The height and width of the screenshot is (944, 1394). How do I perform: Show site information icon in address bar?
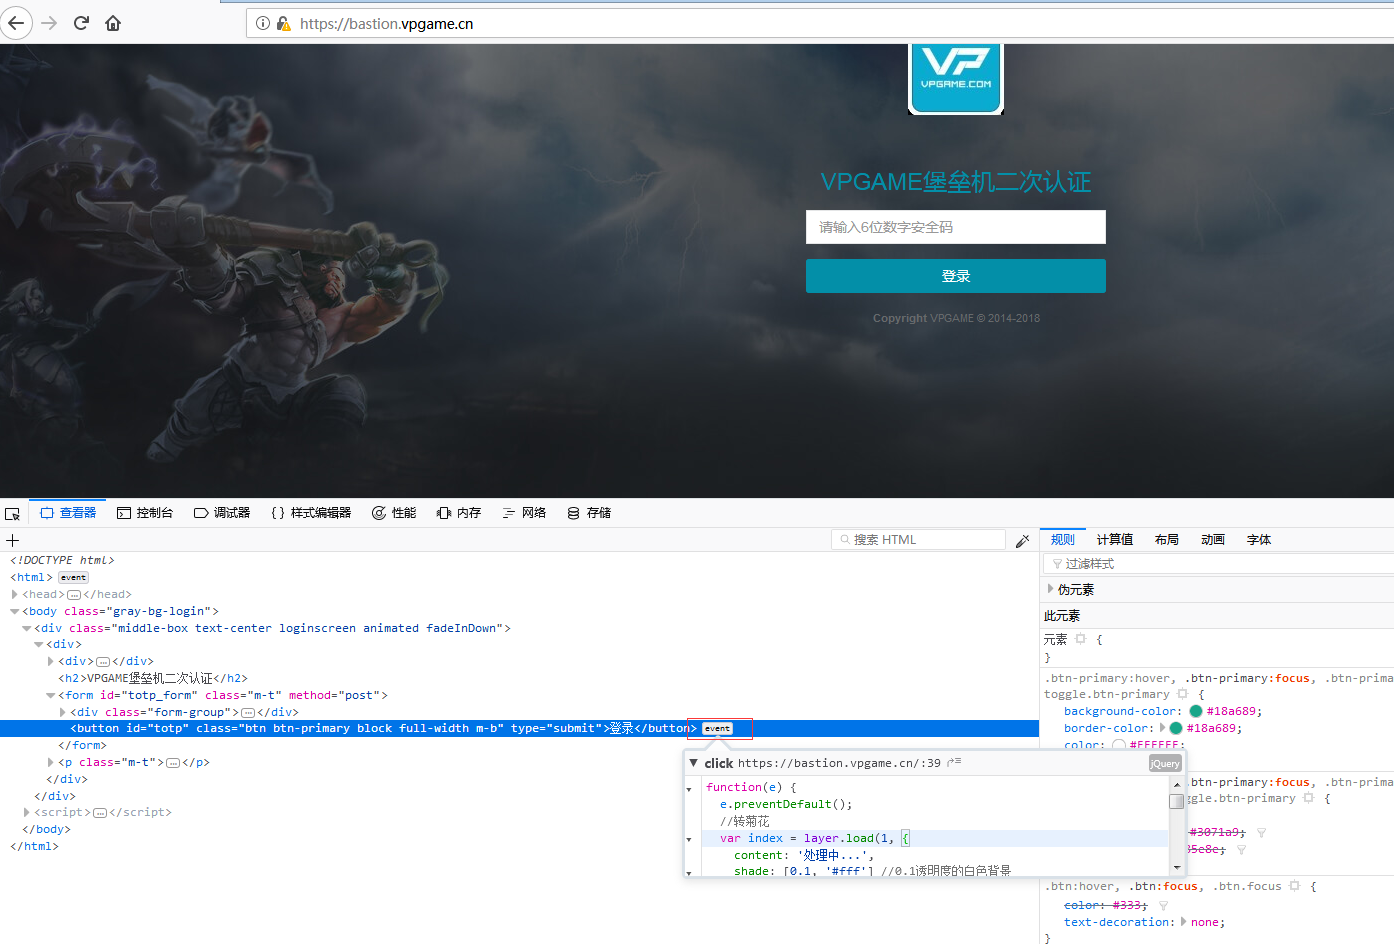tap(263, 23)
